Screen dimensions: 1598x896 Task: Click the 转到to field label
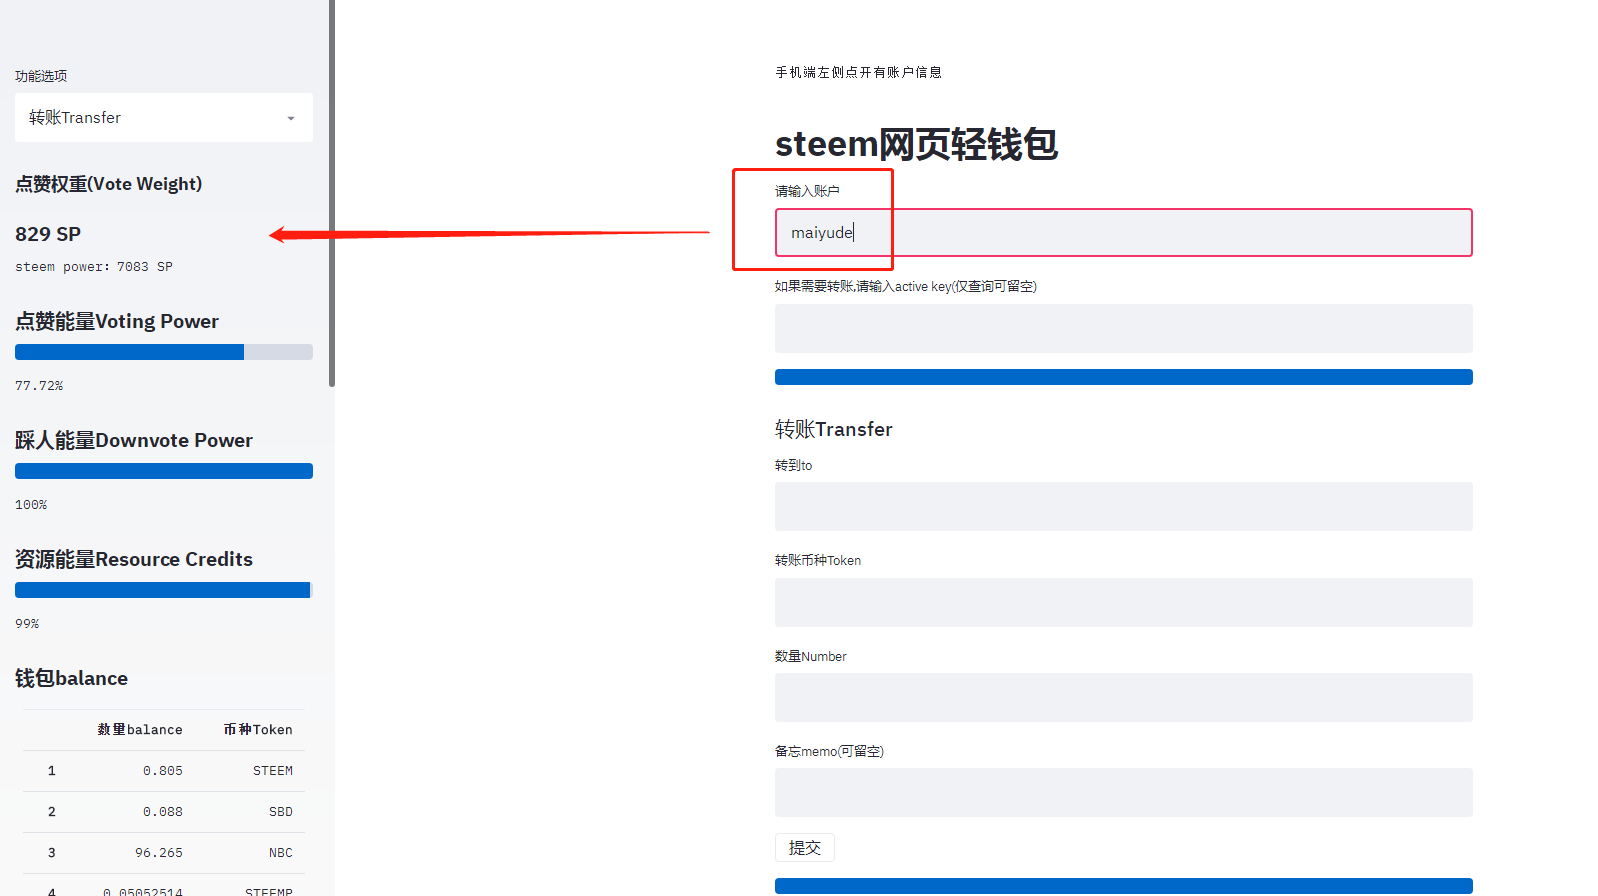(794, 465)
